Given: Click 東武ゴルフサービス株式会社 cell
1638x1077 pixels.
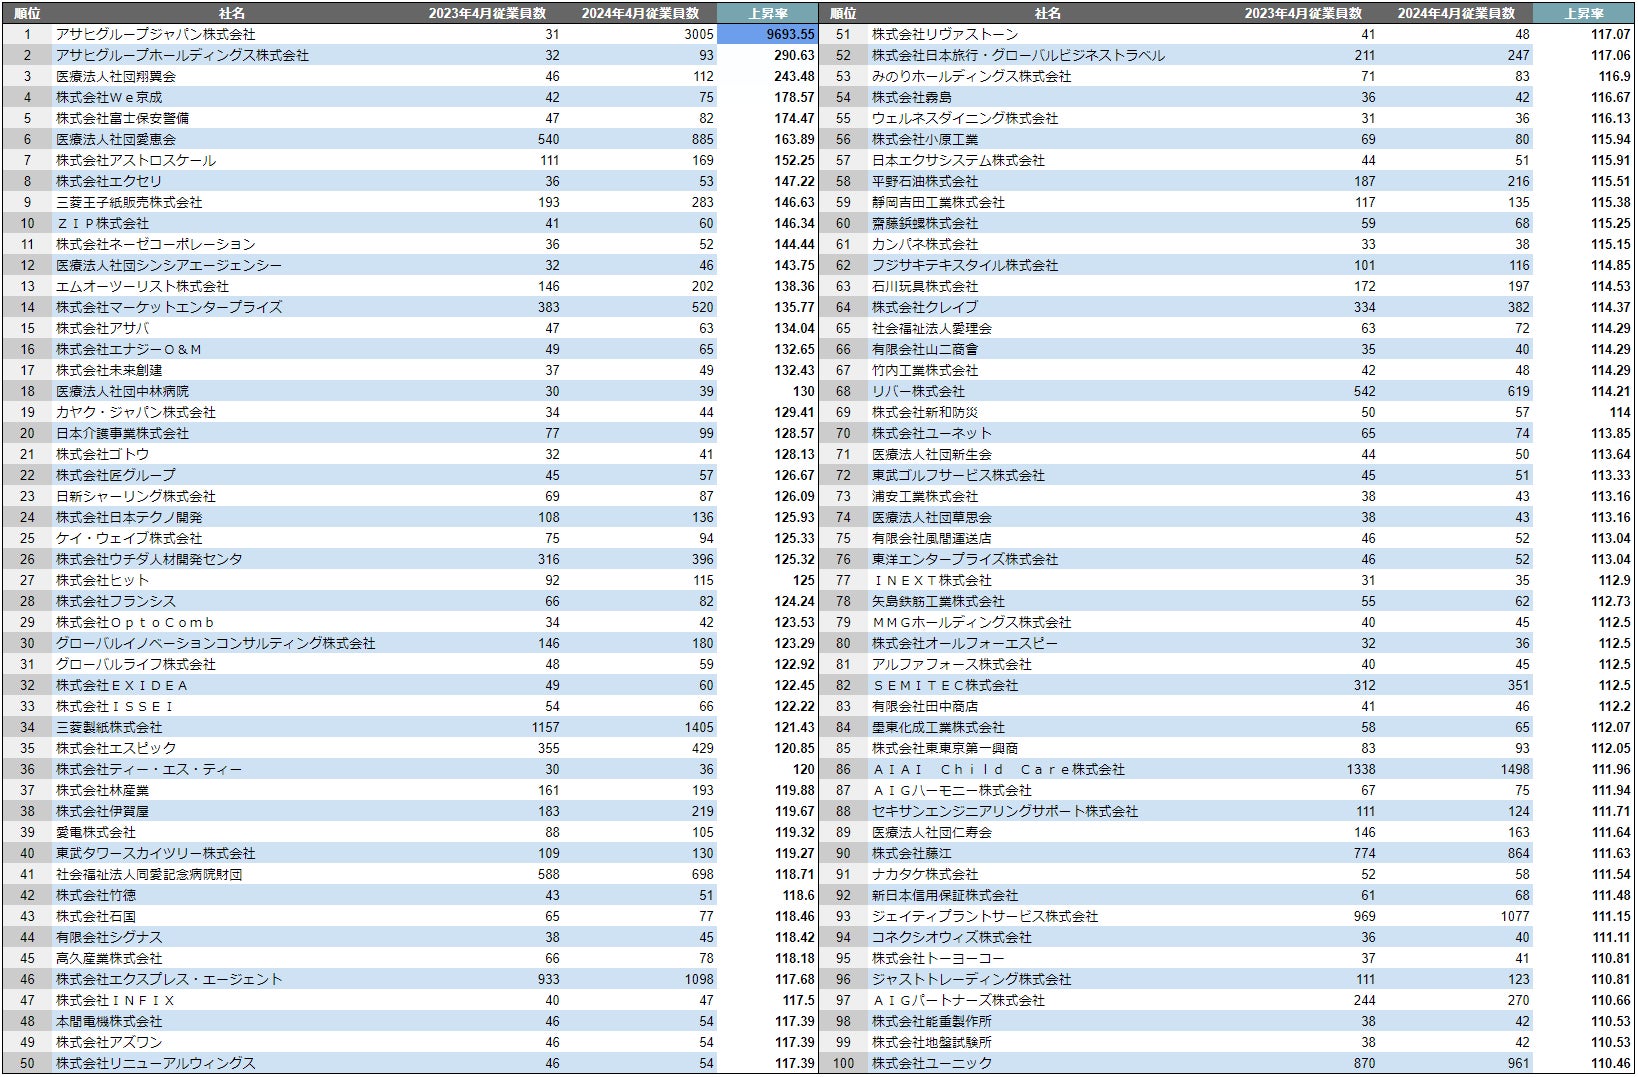Looking at the screenshot, I should (x=958, y=475).
